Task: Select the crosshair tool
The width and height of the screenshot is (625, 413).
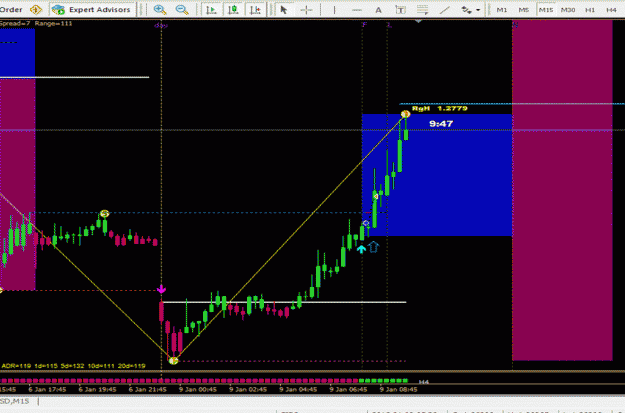Action: (306, 10)
